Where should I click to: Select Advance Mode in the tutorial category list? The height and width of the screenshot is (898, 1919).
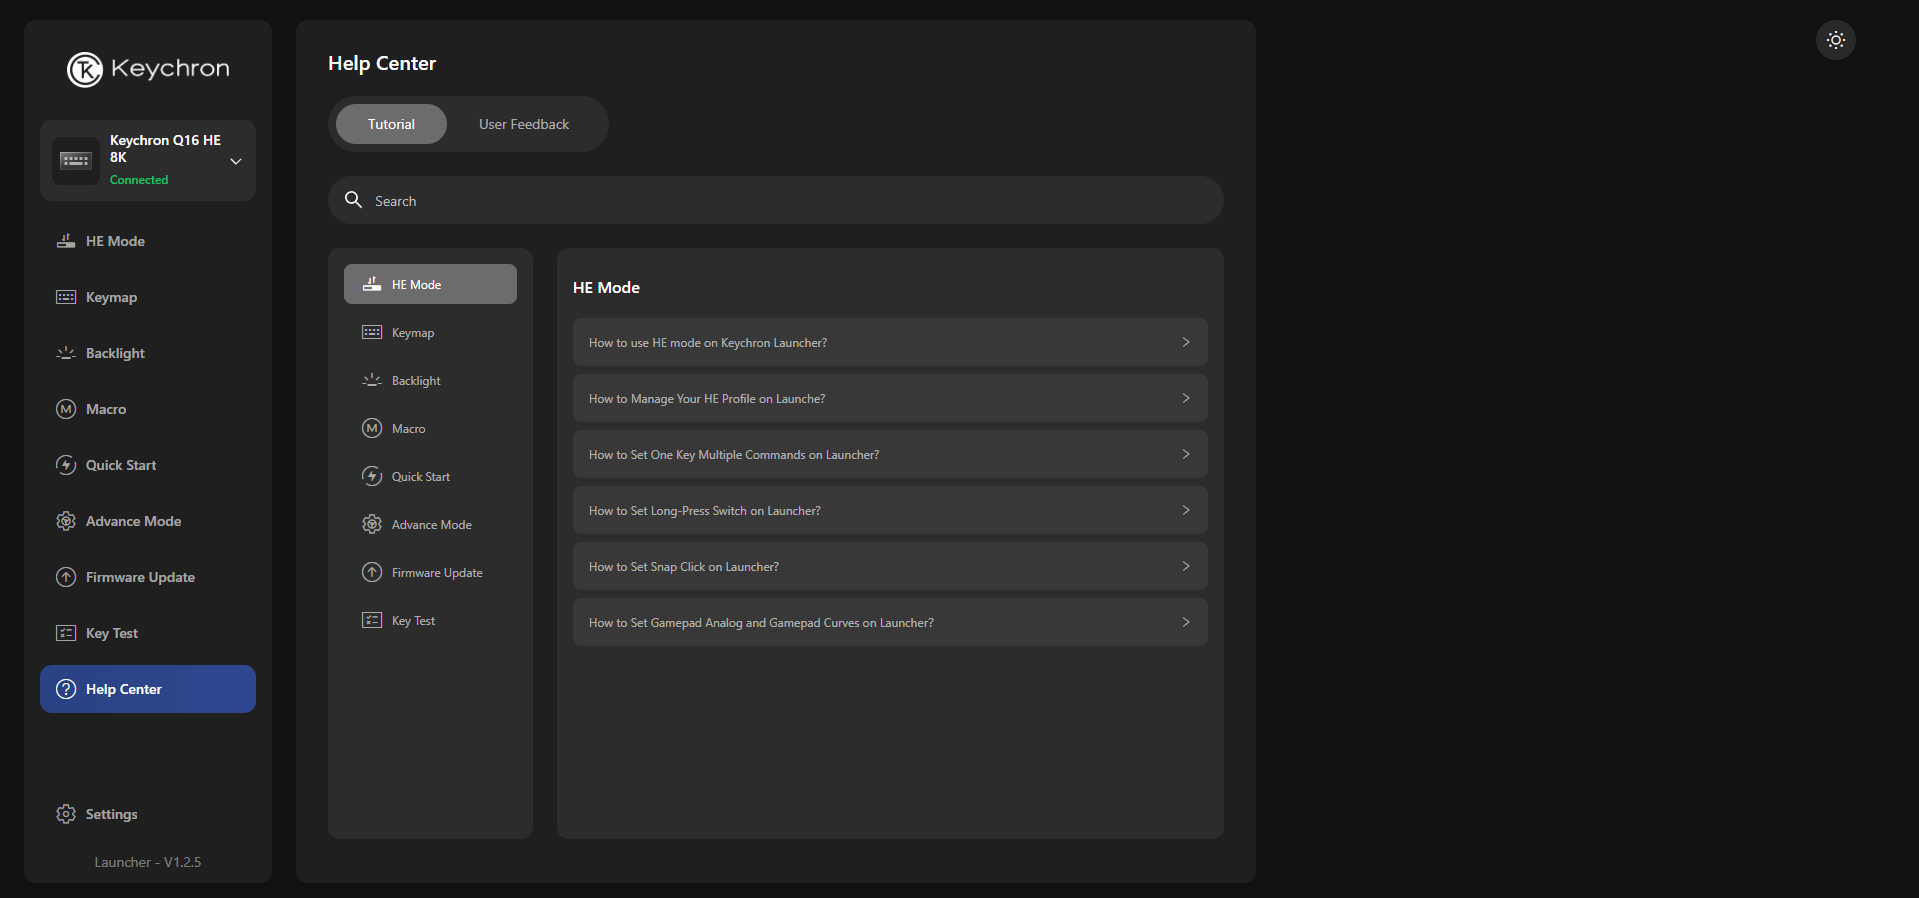431,525
